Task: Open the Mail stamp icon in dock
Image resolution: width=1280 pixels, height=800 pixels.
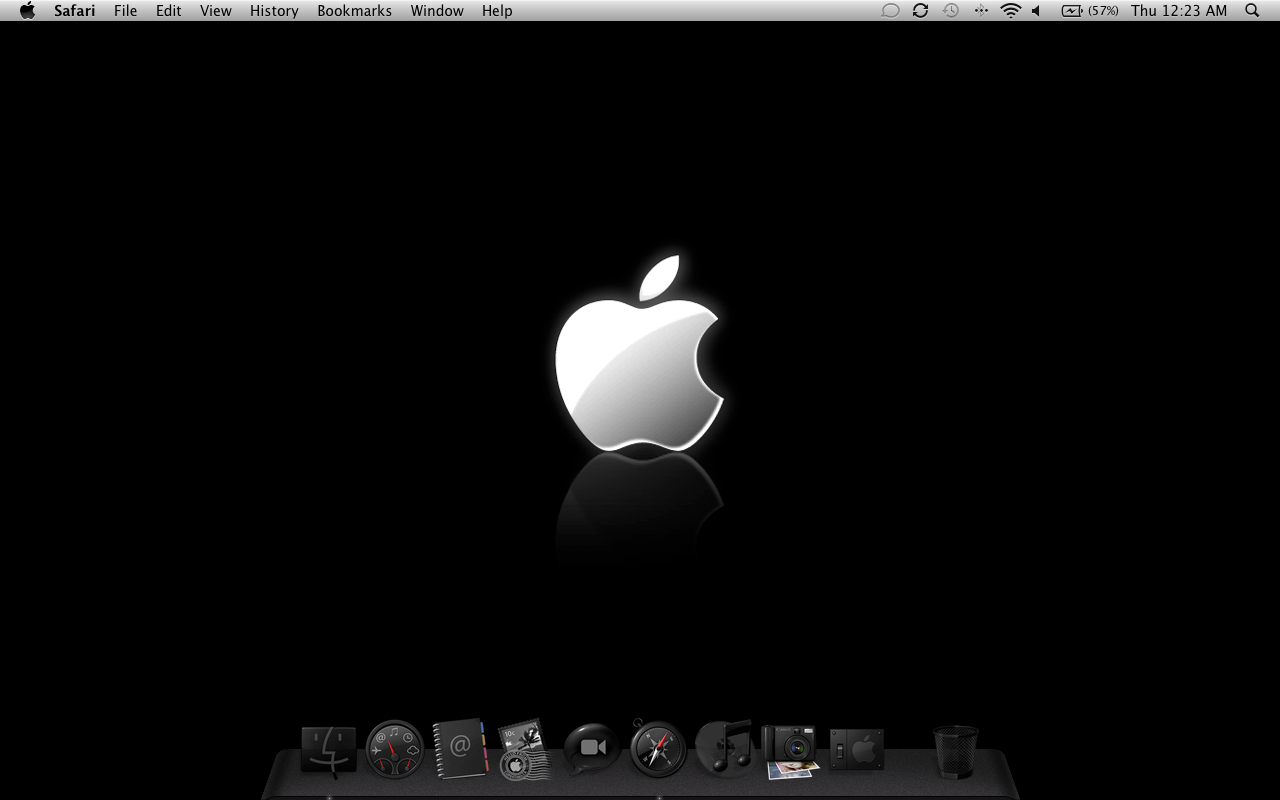Action: pyautogui.click(x=525, y=749)
